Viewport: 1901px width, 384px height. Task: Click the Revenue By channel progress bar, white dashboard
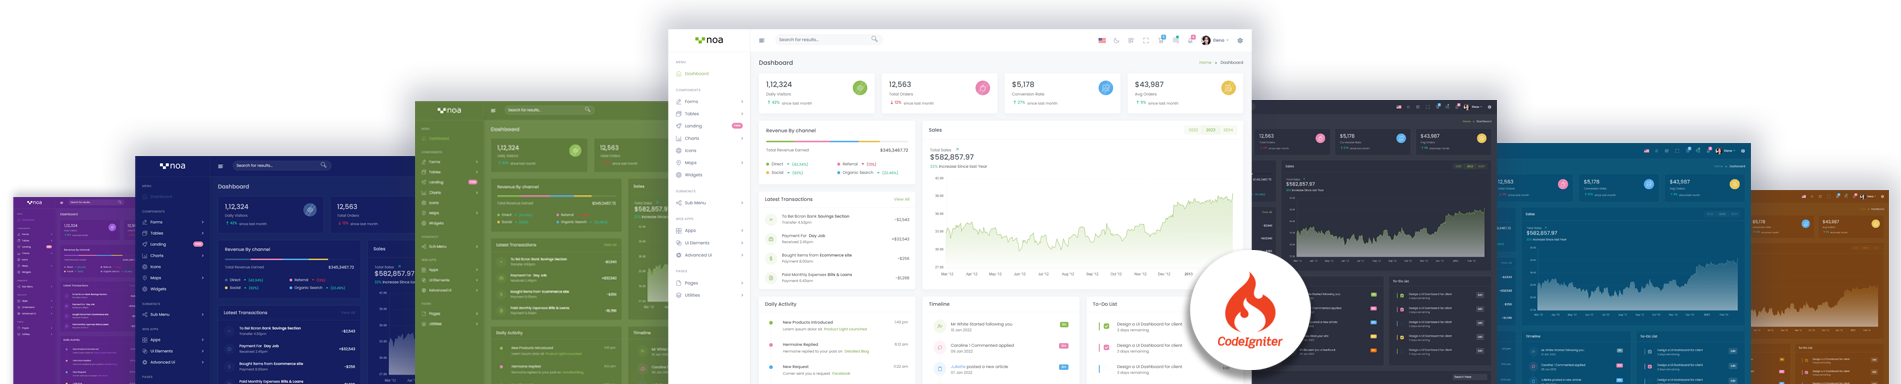(x=837, y=141)
